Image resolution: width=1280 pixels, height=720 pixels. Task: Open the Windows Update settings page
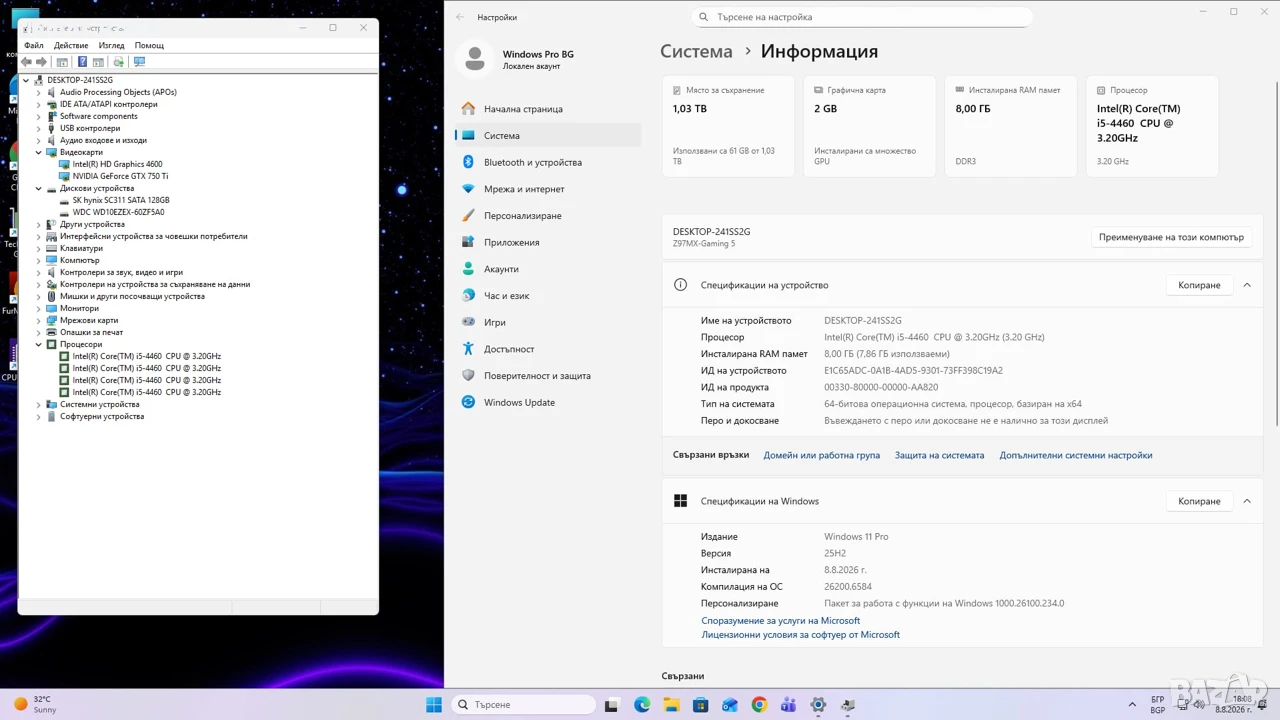point(548,402)
